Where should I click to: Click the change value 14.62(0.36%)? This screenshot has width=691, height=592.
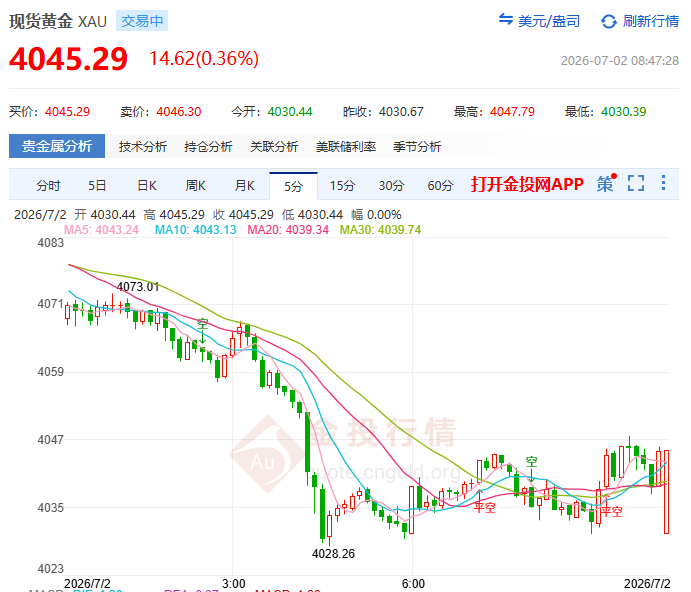point(204,59)
